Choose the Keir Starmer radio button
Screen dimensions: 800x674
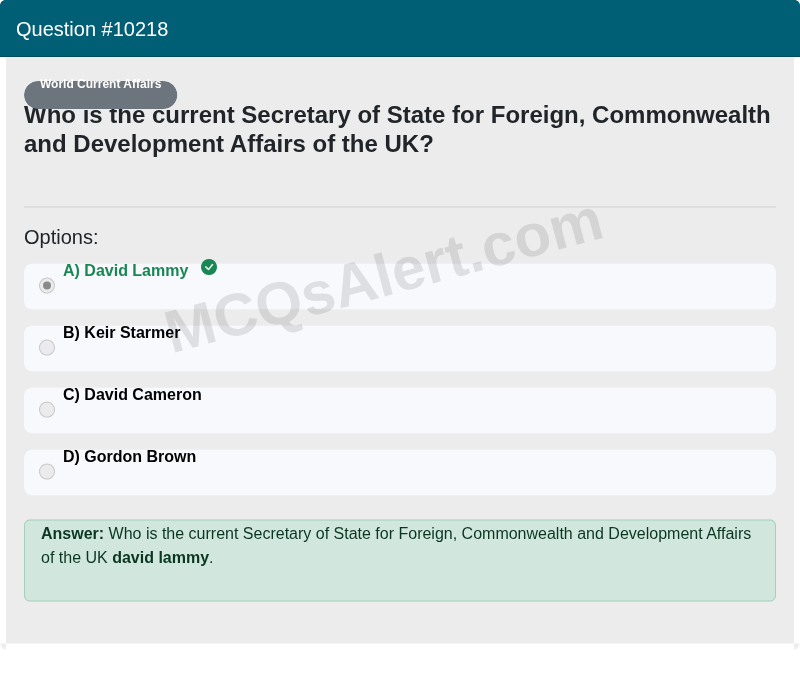[x=47, y=347]
